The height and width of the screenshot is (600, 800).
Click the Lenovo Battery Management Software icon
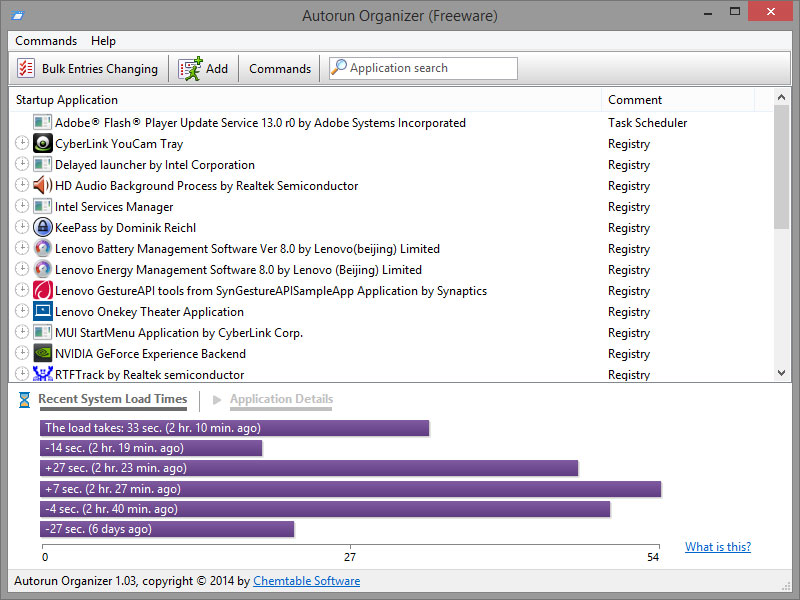[42, 248]
